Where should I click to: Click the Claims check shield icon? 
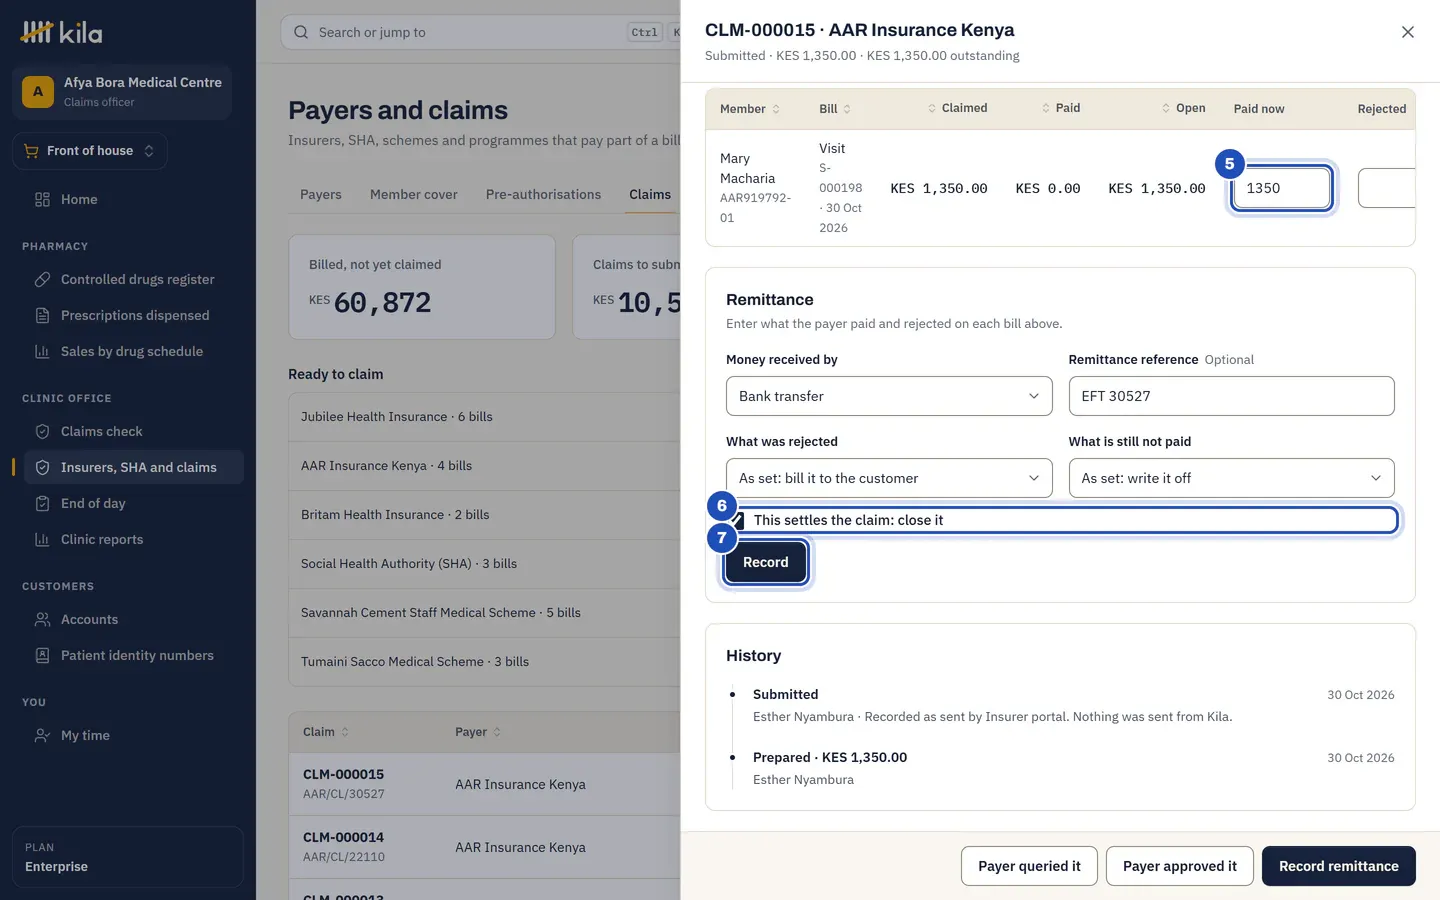(x=42, y=431)
